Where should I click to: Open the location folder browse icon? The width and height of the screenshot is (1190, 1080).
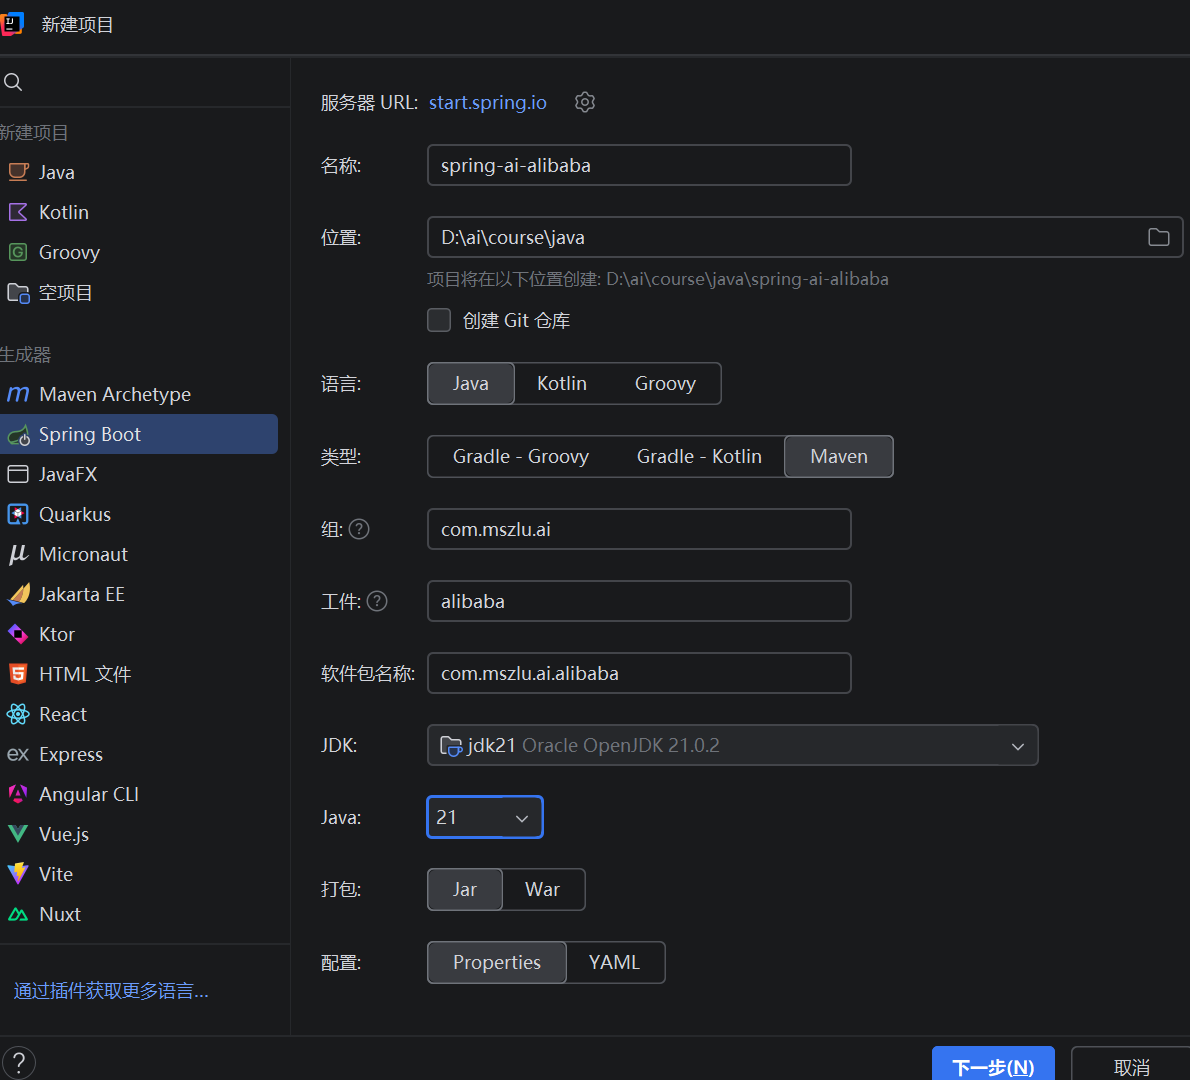point(1158,237)
